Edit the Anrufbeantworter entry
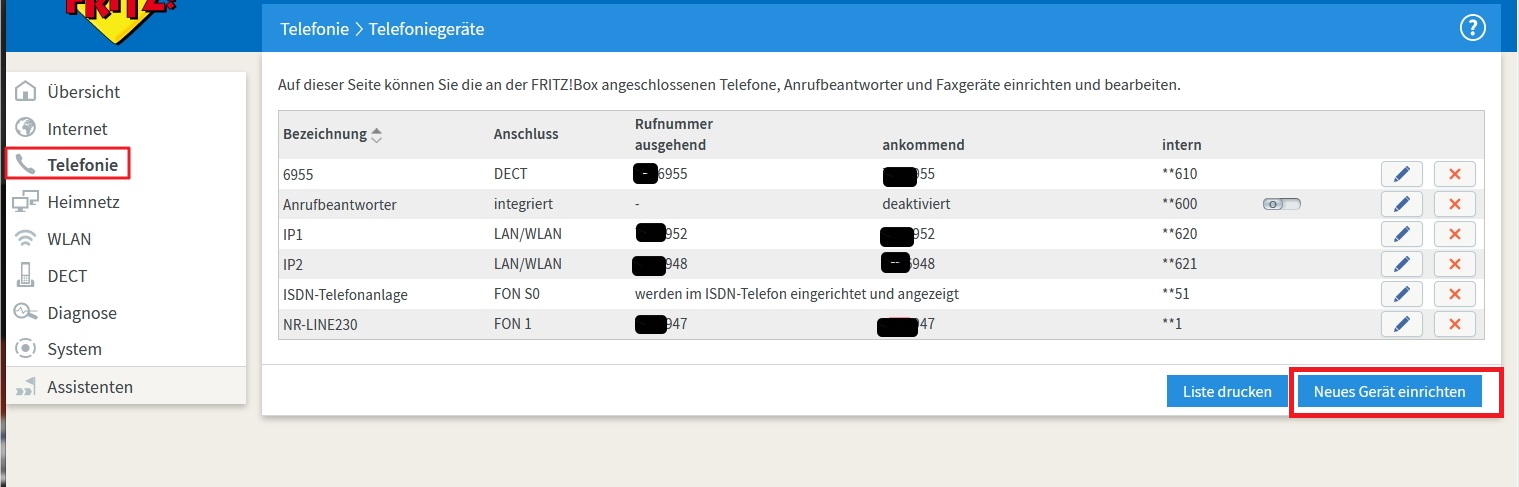1519x487 pixels. pyautogui.click(x=1402, y=204)
